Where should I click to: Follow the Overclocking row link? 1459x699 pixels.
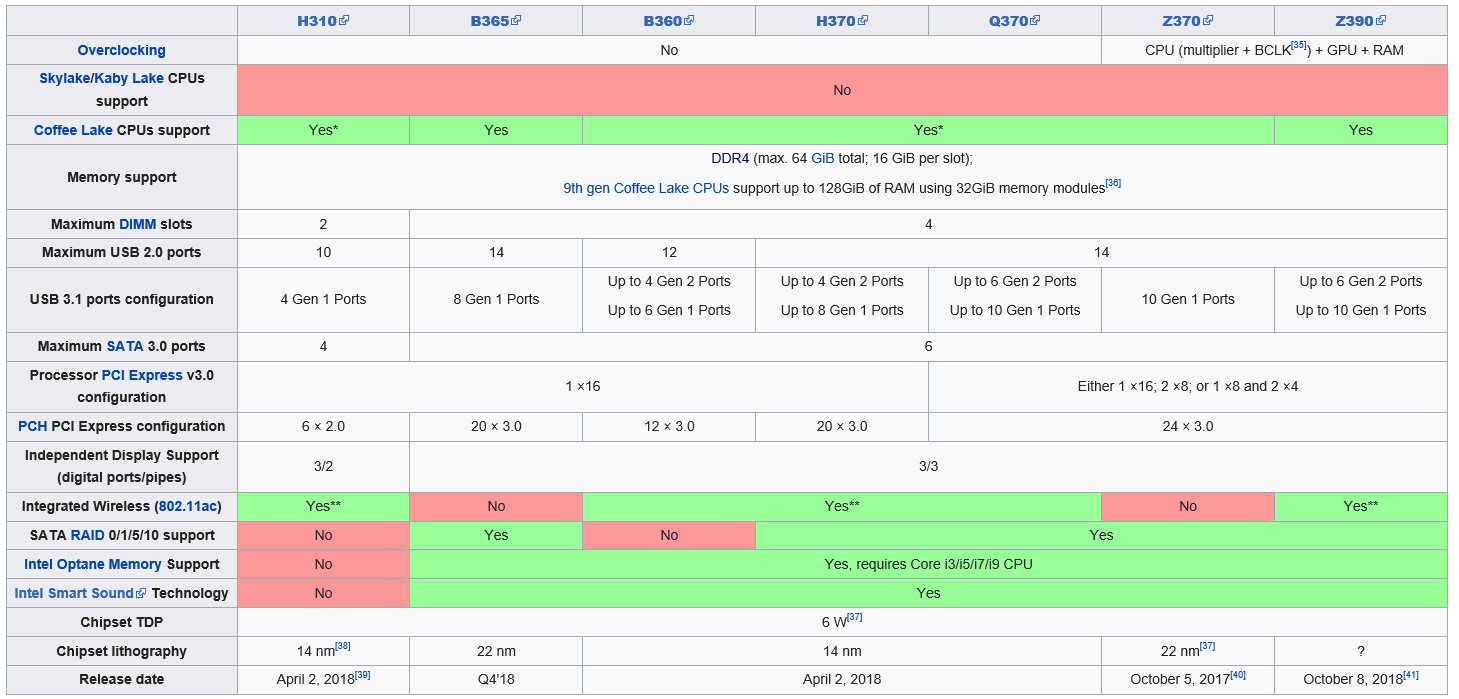[122, 50]
